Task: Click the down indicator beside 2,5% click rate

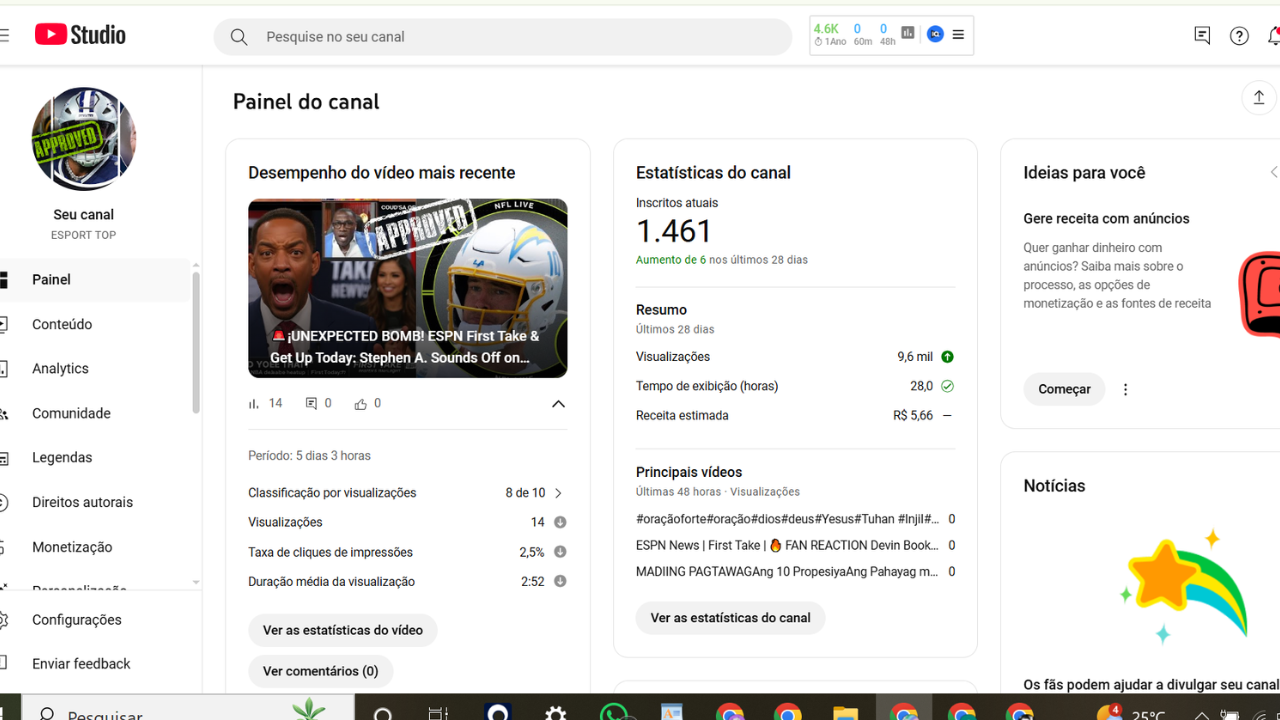Action: pyautogui.click(x=560, y=552)
